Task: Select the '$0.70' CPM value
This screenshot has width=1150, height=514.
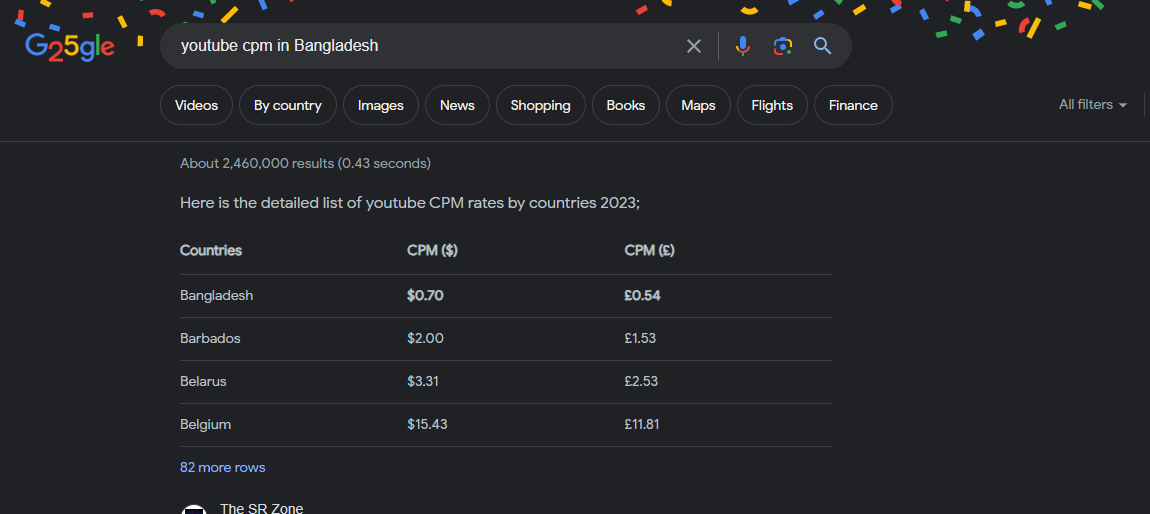Action: [425, 295]
